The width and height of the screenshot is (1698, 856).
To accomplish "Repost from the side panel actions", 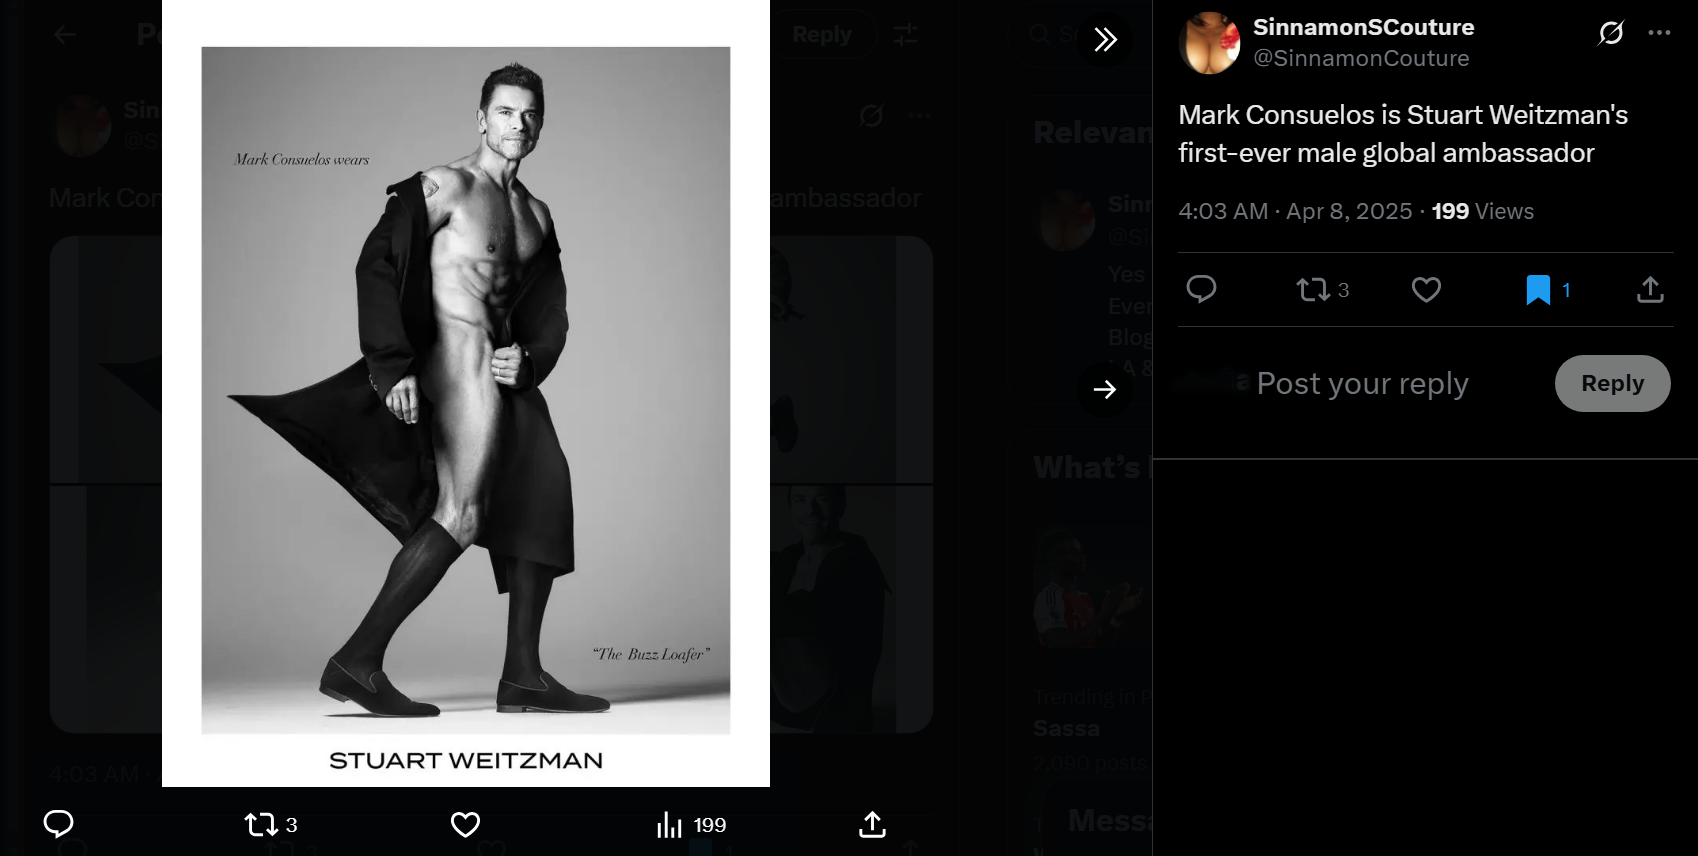I will 1313,290.
